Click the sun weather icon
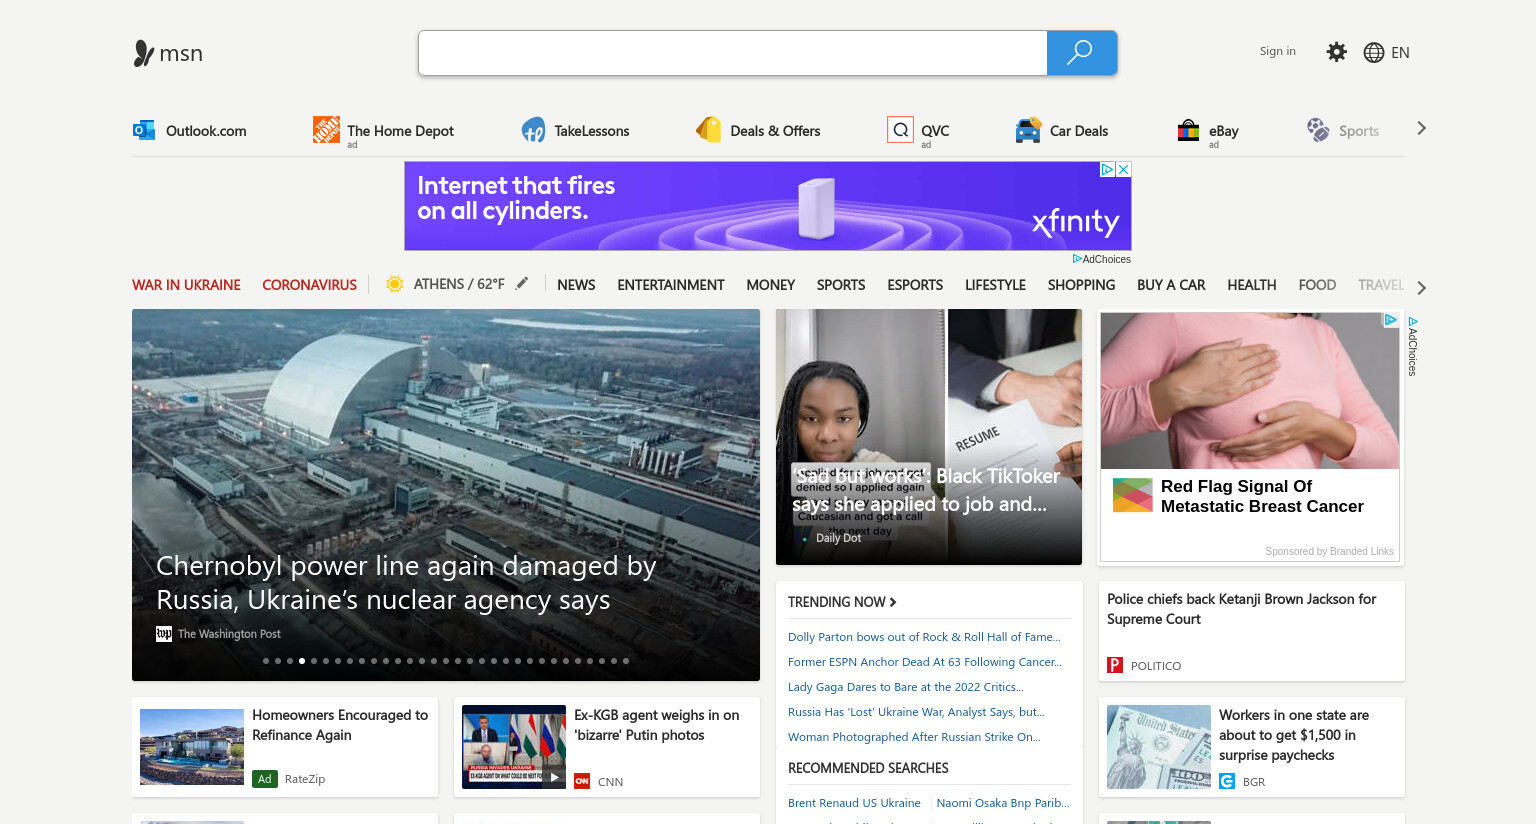 [x=395, y=284]
